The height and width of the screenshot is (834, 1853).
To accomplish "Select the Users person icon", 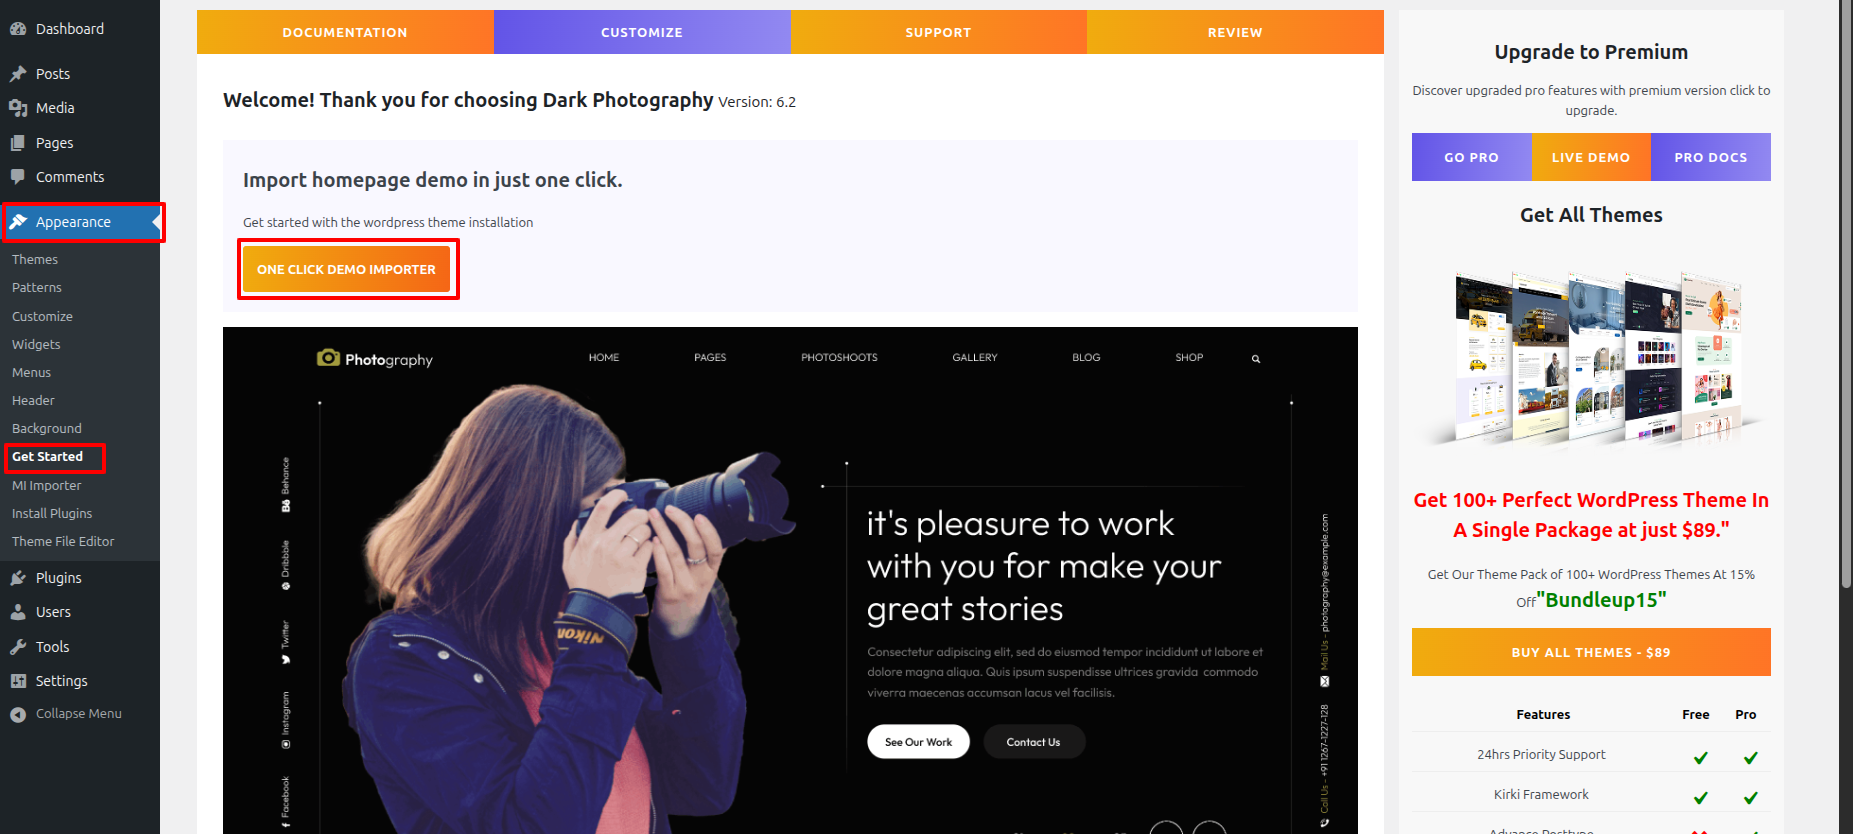I will click(18, 612).
